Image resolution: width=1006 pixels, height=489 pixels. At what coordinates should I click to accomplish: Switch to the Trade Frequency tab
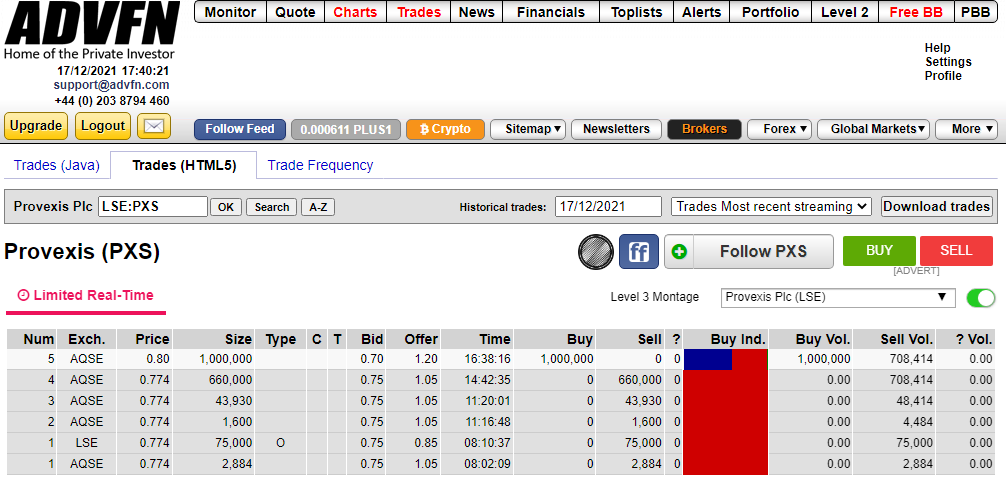[320, 166]
